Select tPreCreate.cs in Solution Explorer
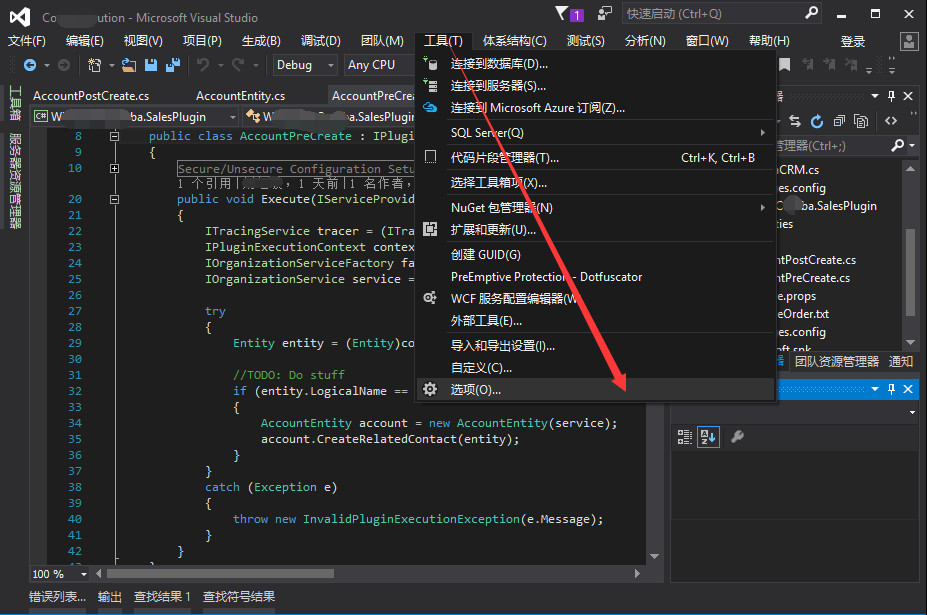 tap(813, 278)
